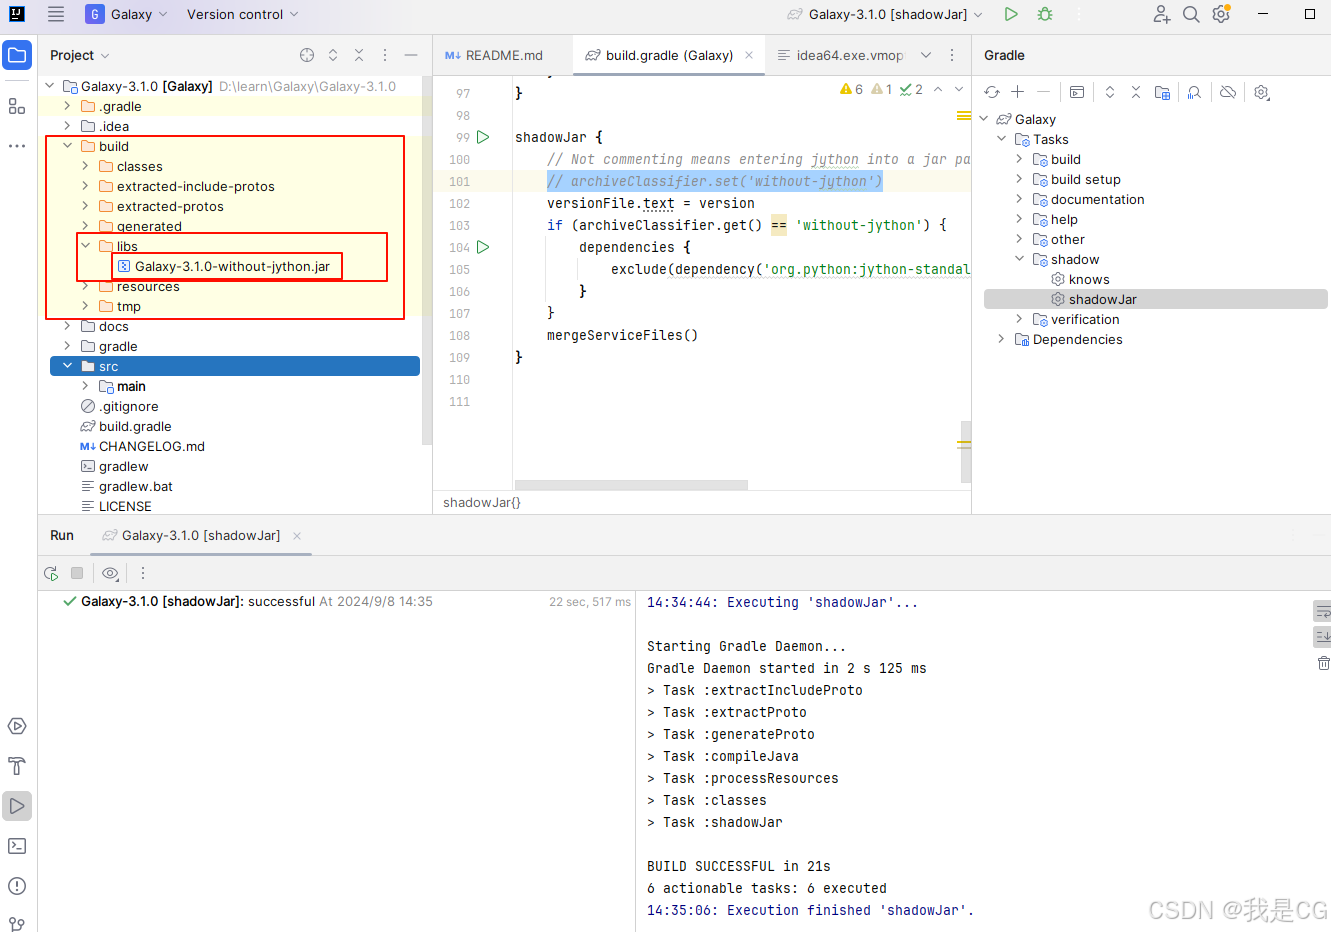The image size is (1331, 932).
Task: Toggle the Run tool window icon
Action: (x=17, y=806)
